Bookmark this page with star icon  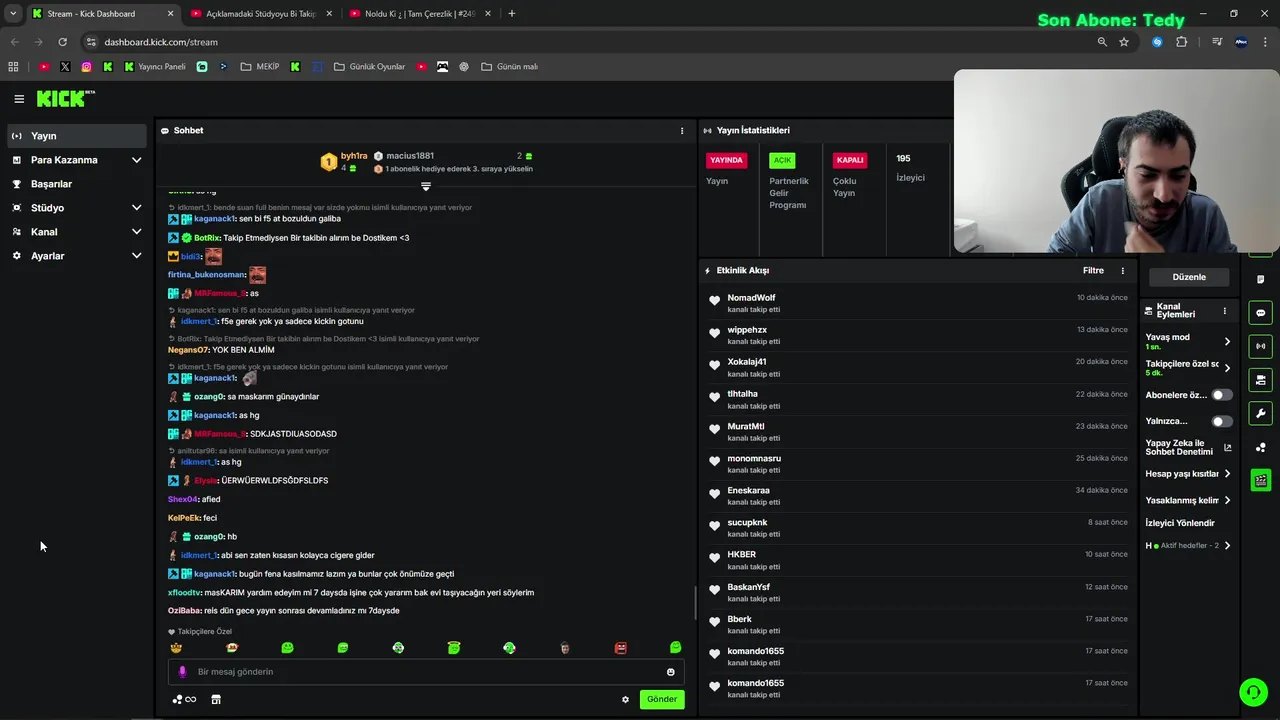click(1124, 42)
